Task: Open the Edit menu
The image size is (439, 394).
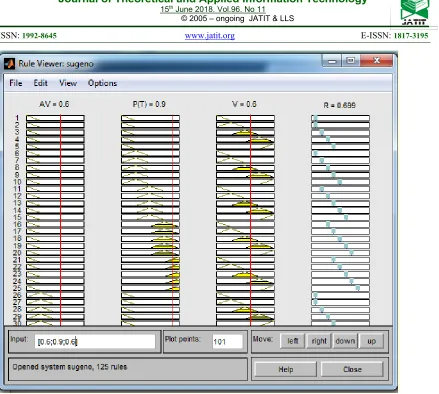Action: point(40,83)
